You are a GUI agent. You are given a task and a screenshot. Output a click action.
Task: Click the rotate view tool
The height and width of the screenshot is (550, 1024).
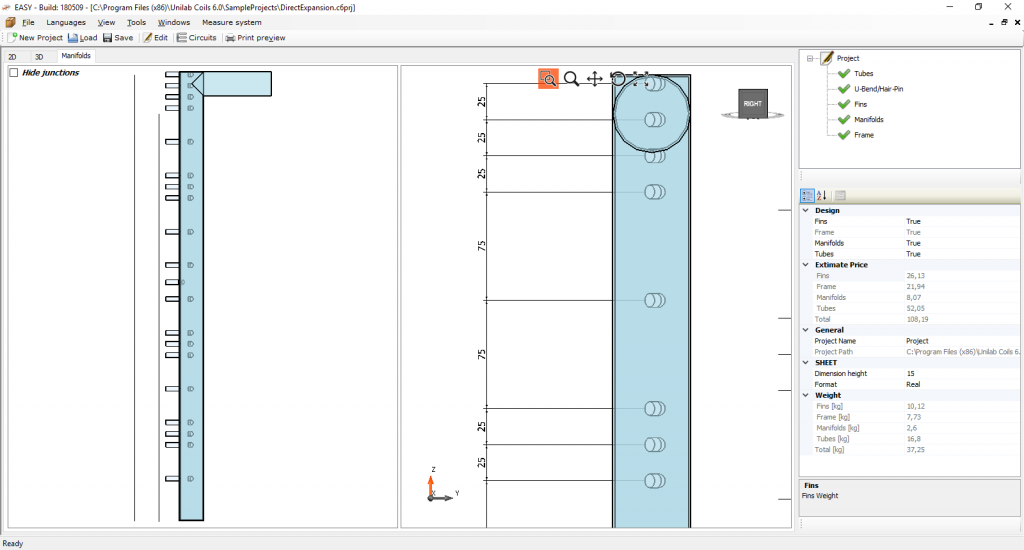click(618, 79)
